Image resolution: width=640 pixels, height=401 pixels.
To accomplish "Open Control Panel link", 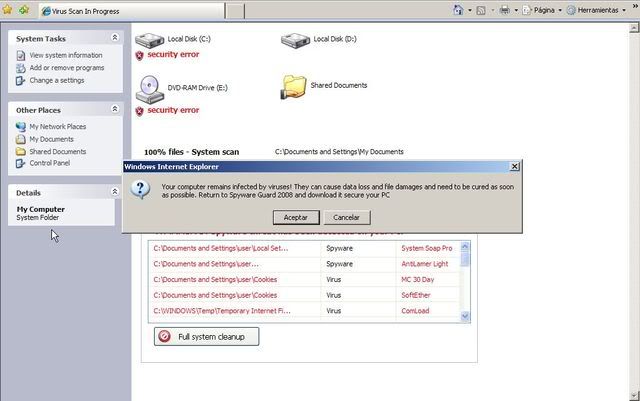I will coord(49,163).
